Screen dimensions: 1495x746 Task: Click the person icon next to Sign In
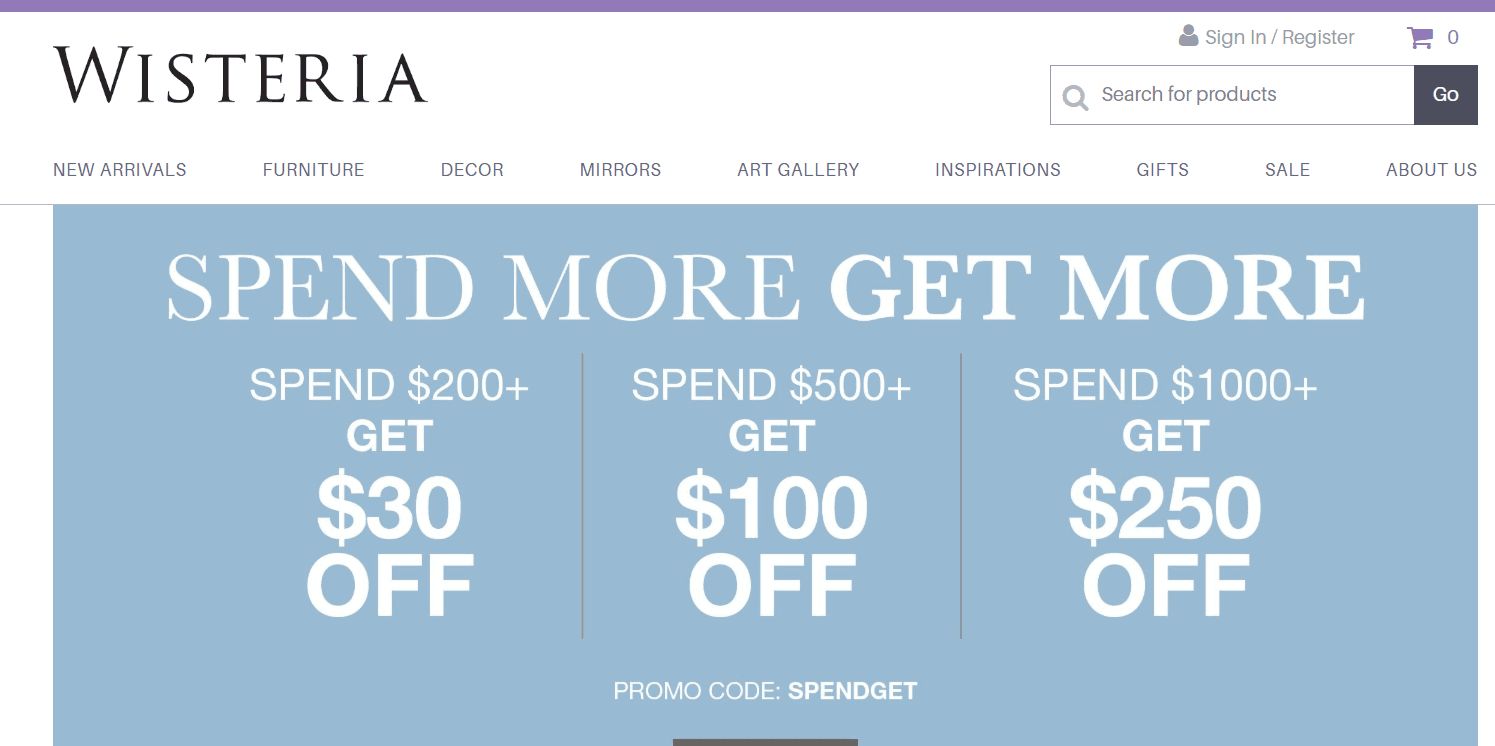tap(1188, 36)
